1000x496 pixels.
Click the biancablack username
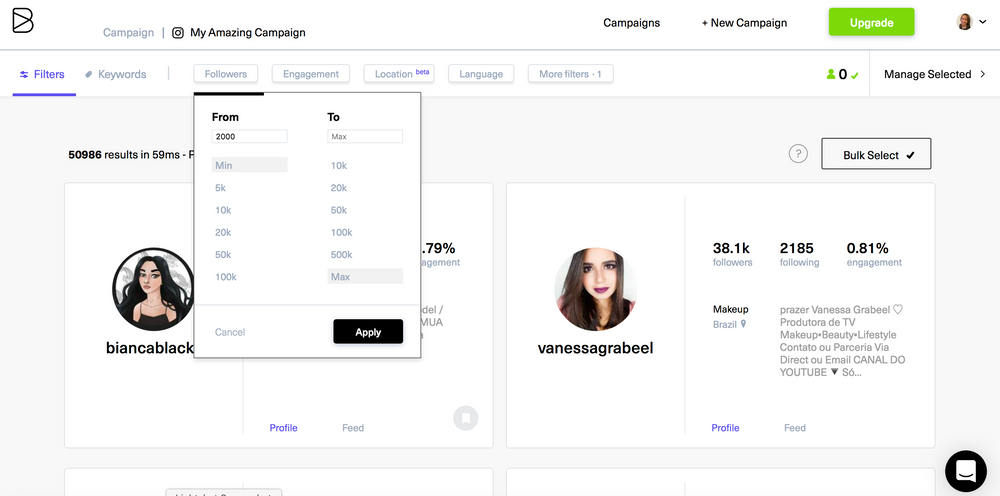(150, 348)
